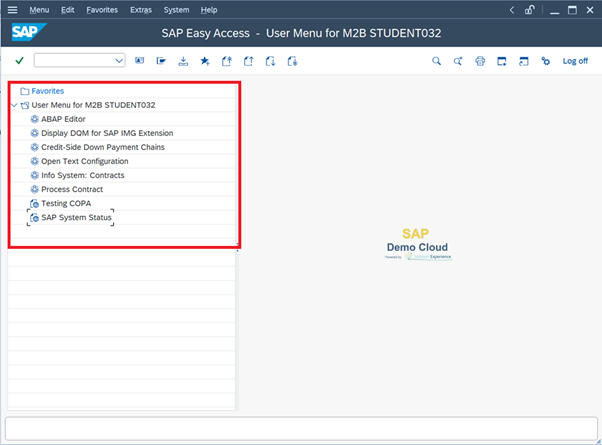The width and height of the screenshot is (602, 445).
Task: Click the Print icon in toolbar
Action: coord(480,61)
